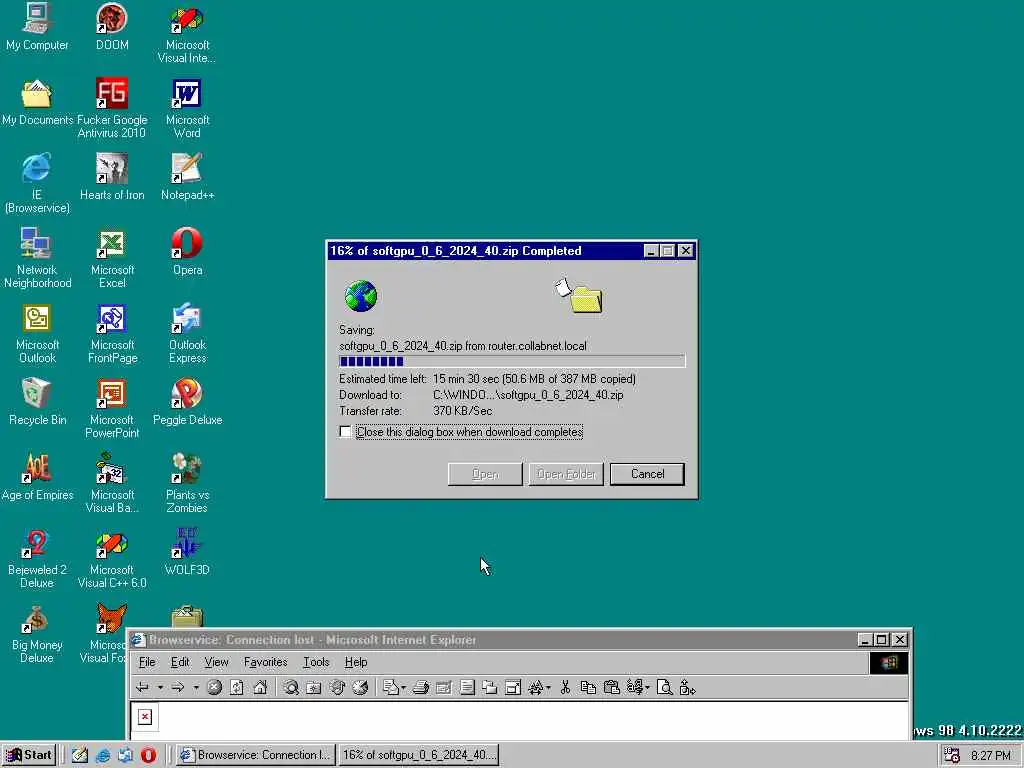Open the text Size dropdown arrow in IE toolbar

(x=548, y=687)
